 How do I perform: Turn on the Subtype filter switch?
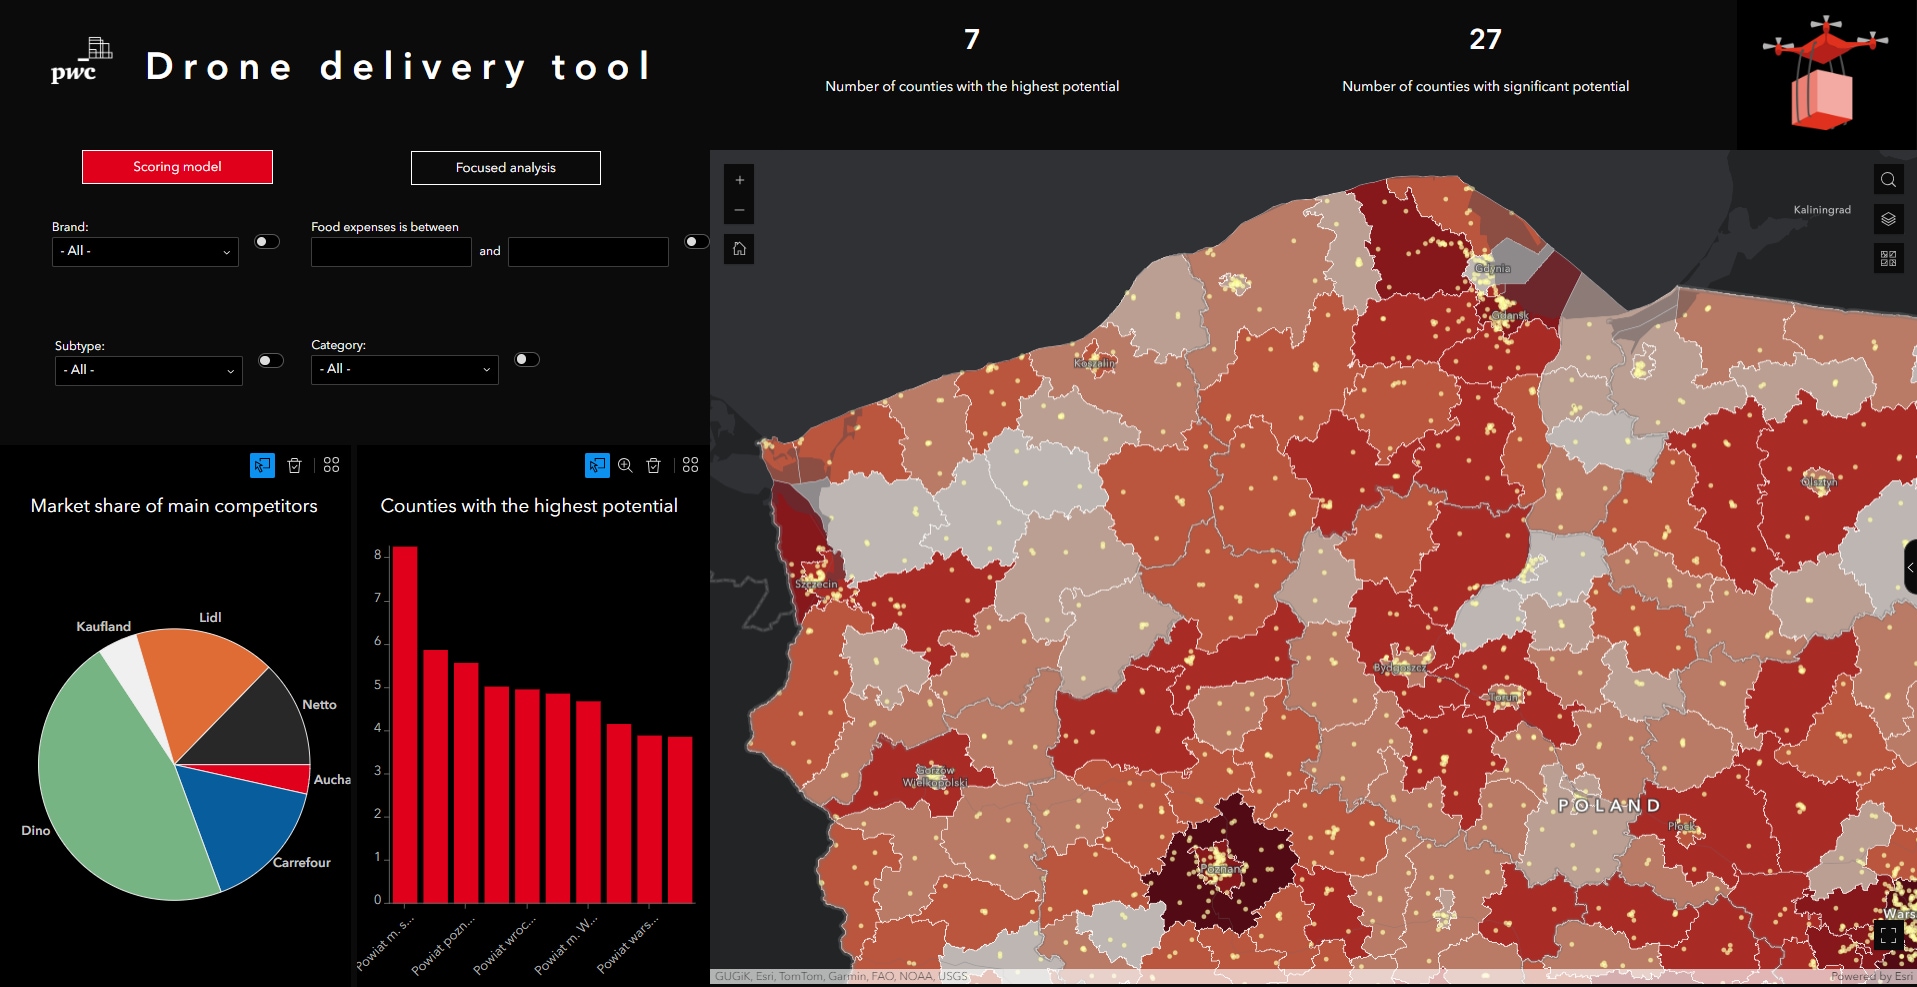click(x=270, y=361)
